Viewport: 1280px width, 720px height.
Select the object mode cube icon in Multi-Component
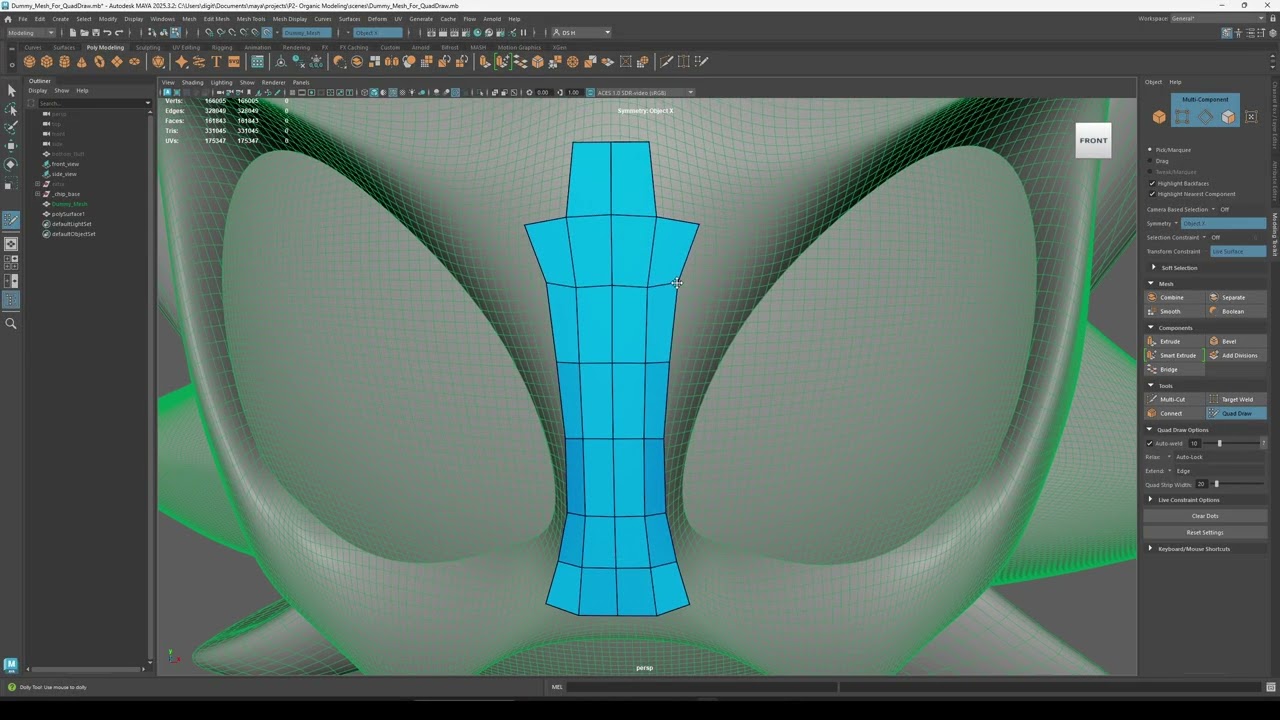point(1159,117)
